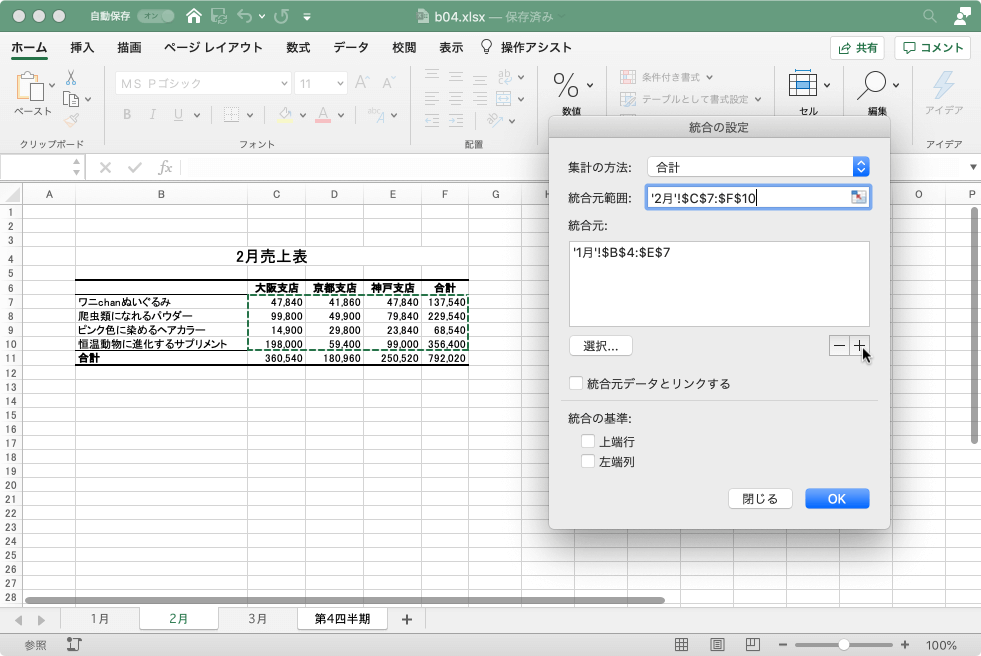
Task: Increase font size with larger A icon
Action: click(x=362, y=83)
